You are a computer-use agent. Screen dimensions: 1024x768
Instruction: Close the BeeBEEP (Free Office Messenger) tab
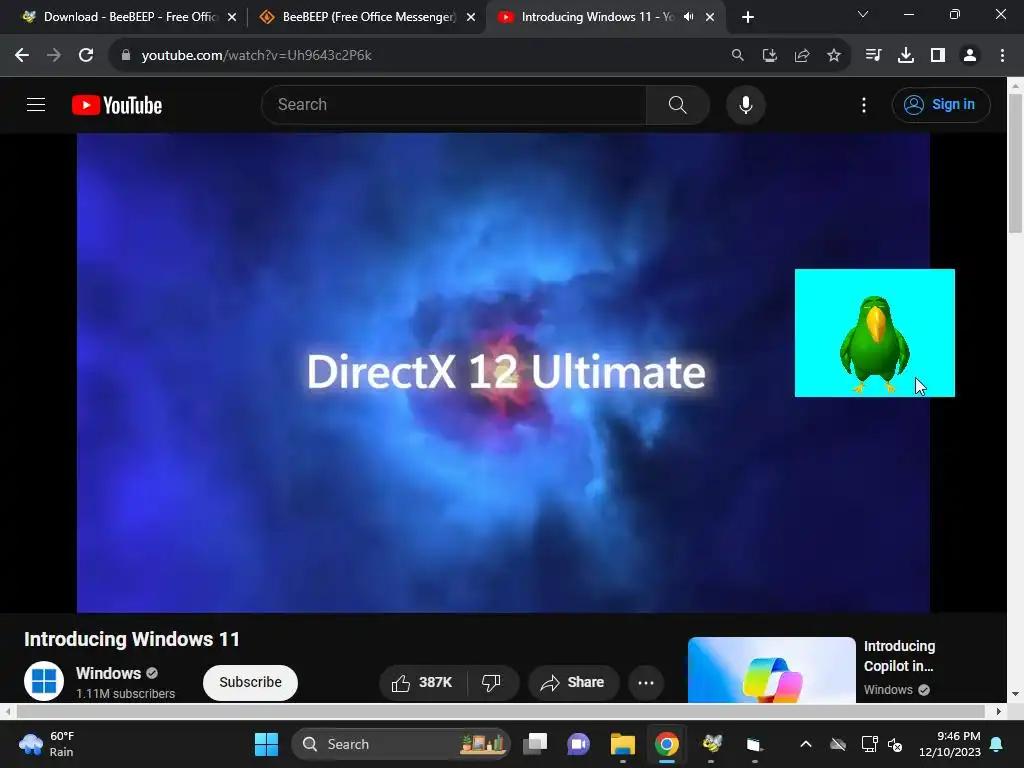[x=470, y=18]
